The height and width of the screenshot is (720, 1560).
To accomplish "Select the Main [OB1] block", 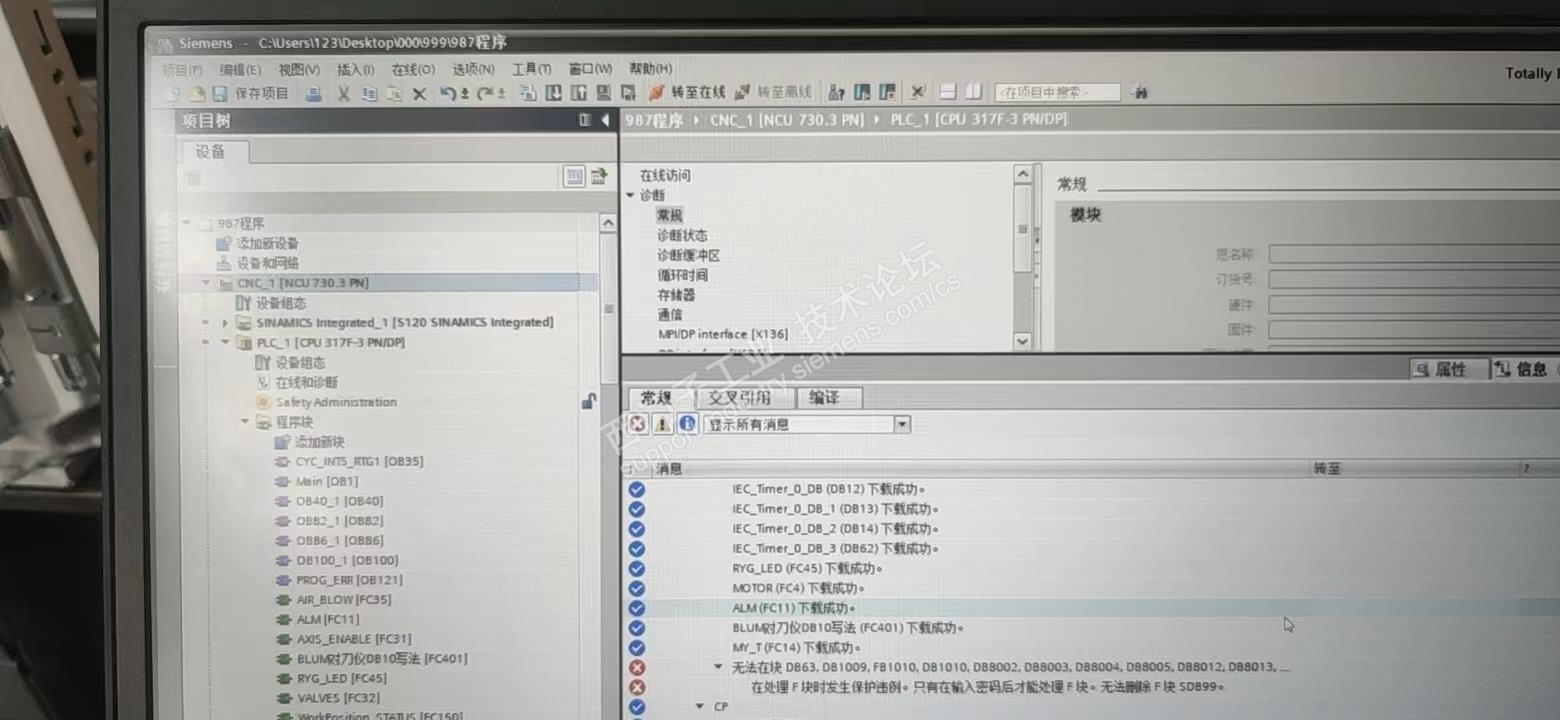I will (x=326, y=481).
